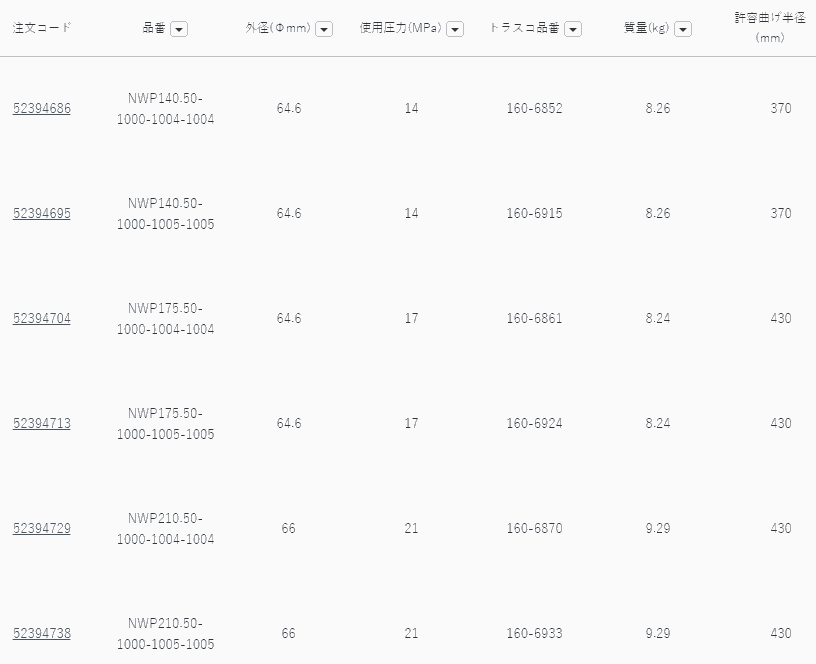This screenshot has height=664, width=816.
Task: Click Trusco number 160-6852 cell
Action: pyautogui.click(x=534, y=108)
